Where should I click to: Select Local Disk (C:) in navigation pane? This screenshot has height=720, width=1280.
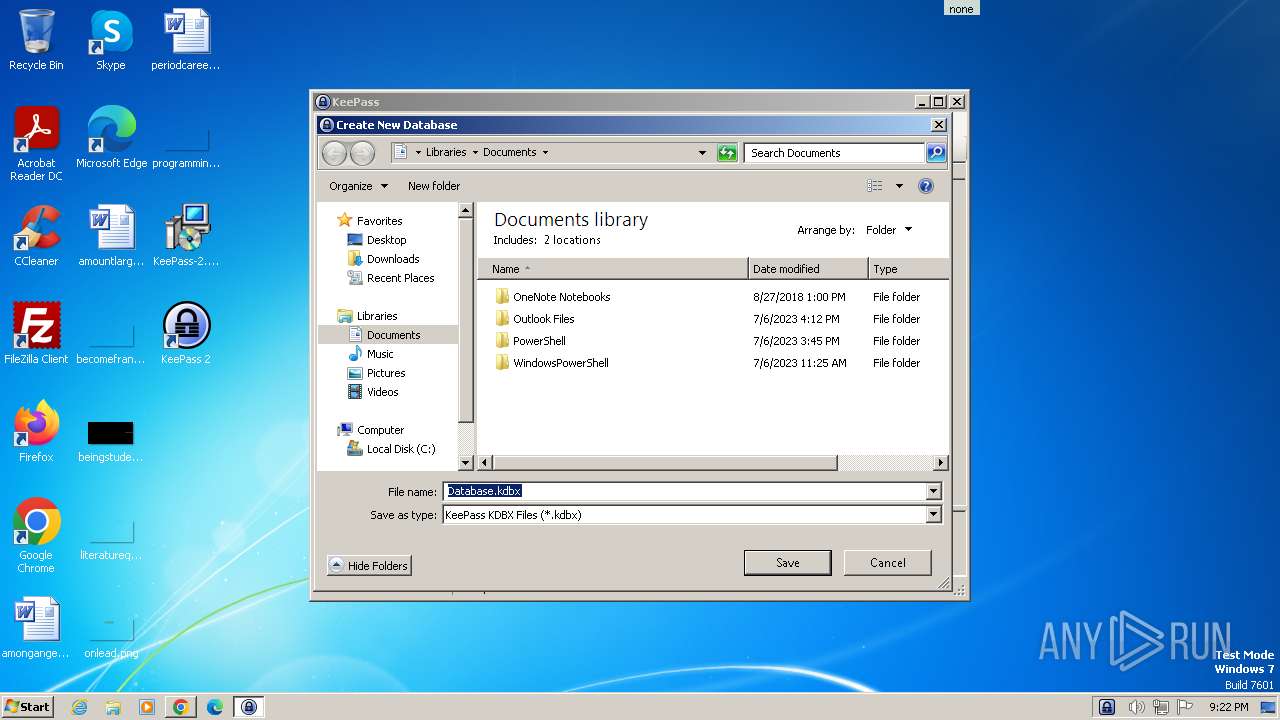point(401,449)
